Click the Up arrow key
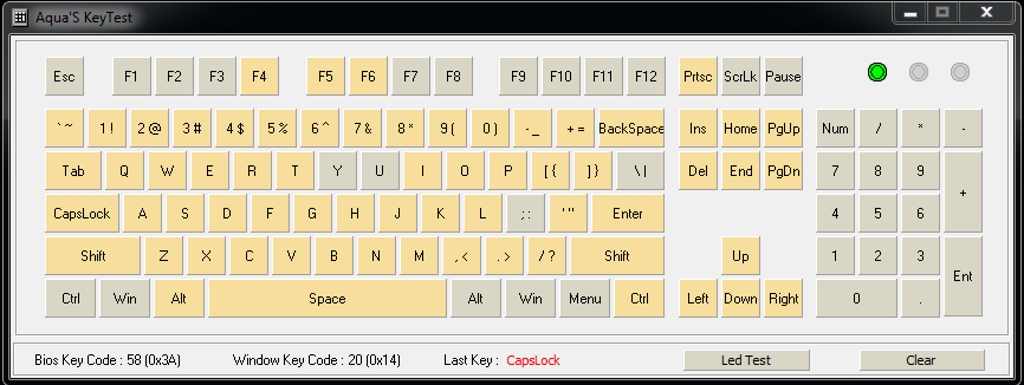Screen dimensions: 1024x385 click(x=741, y=256)
